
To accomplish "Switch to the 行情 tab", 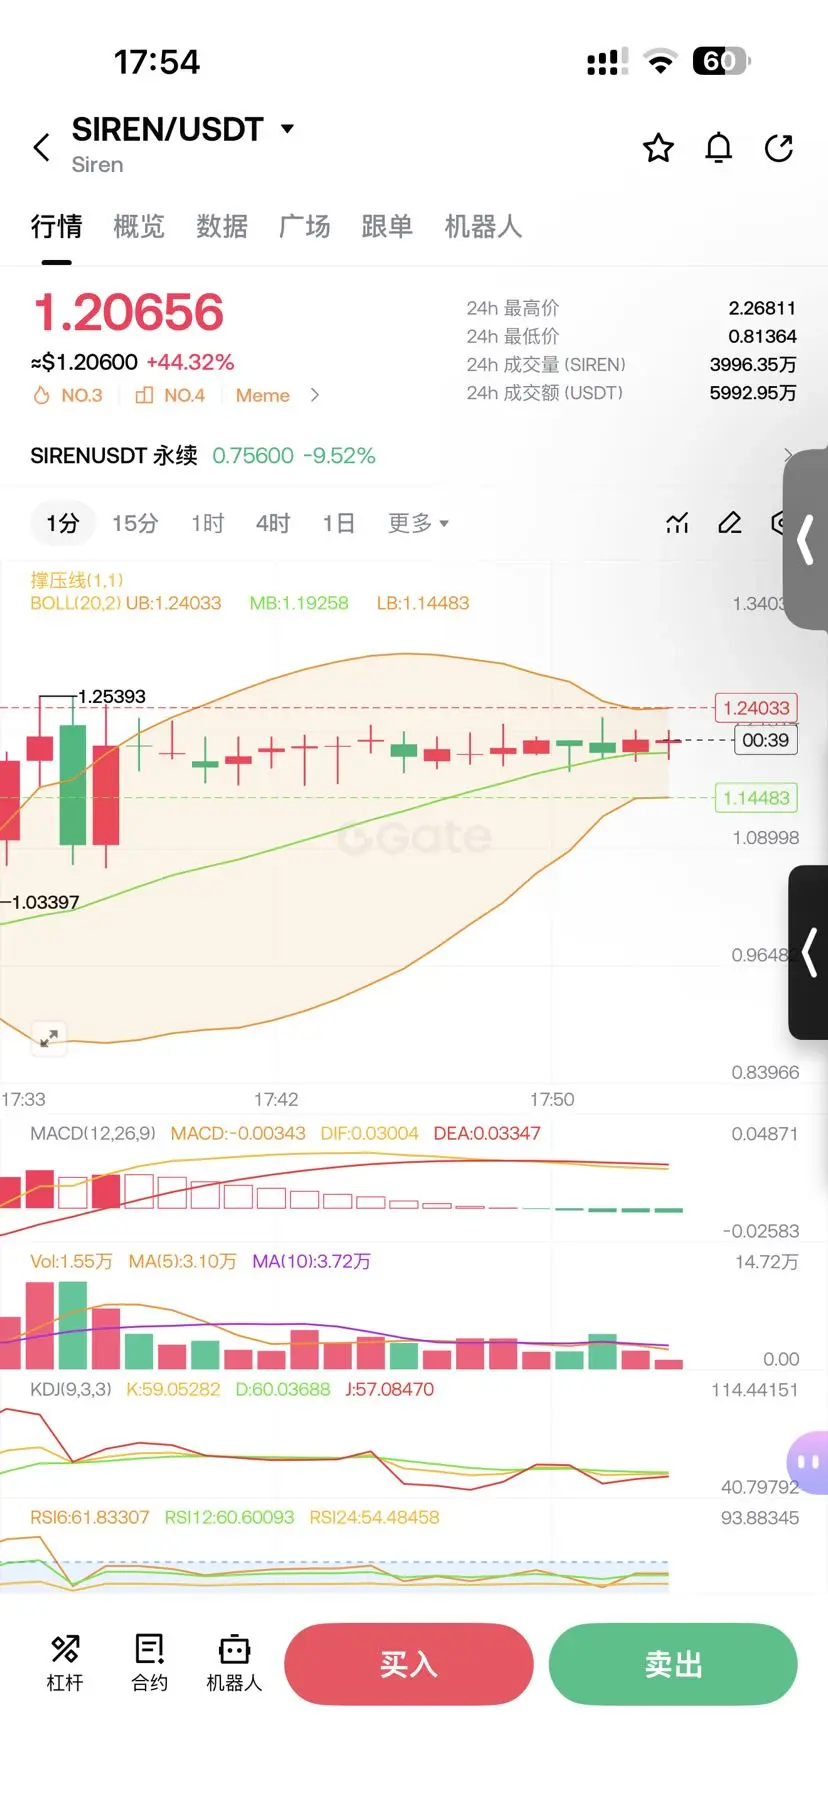I will pyautogui.click(x=56, y=227).
